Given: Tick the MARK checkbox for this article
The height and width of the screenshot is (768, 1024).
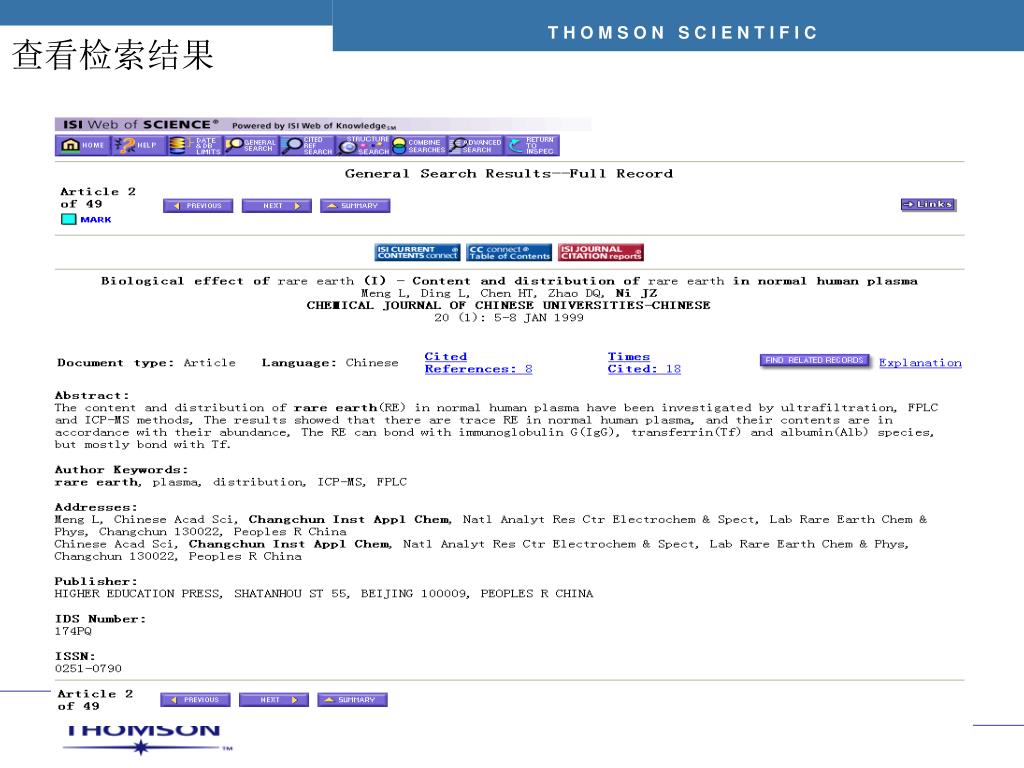Looking at the screenshot, I should [x=68, y=219].
